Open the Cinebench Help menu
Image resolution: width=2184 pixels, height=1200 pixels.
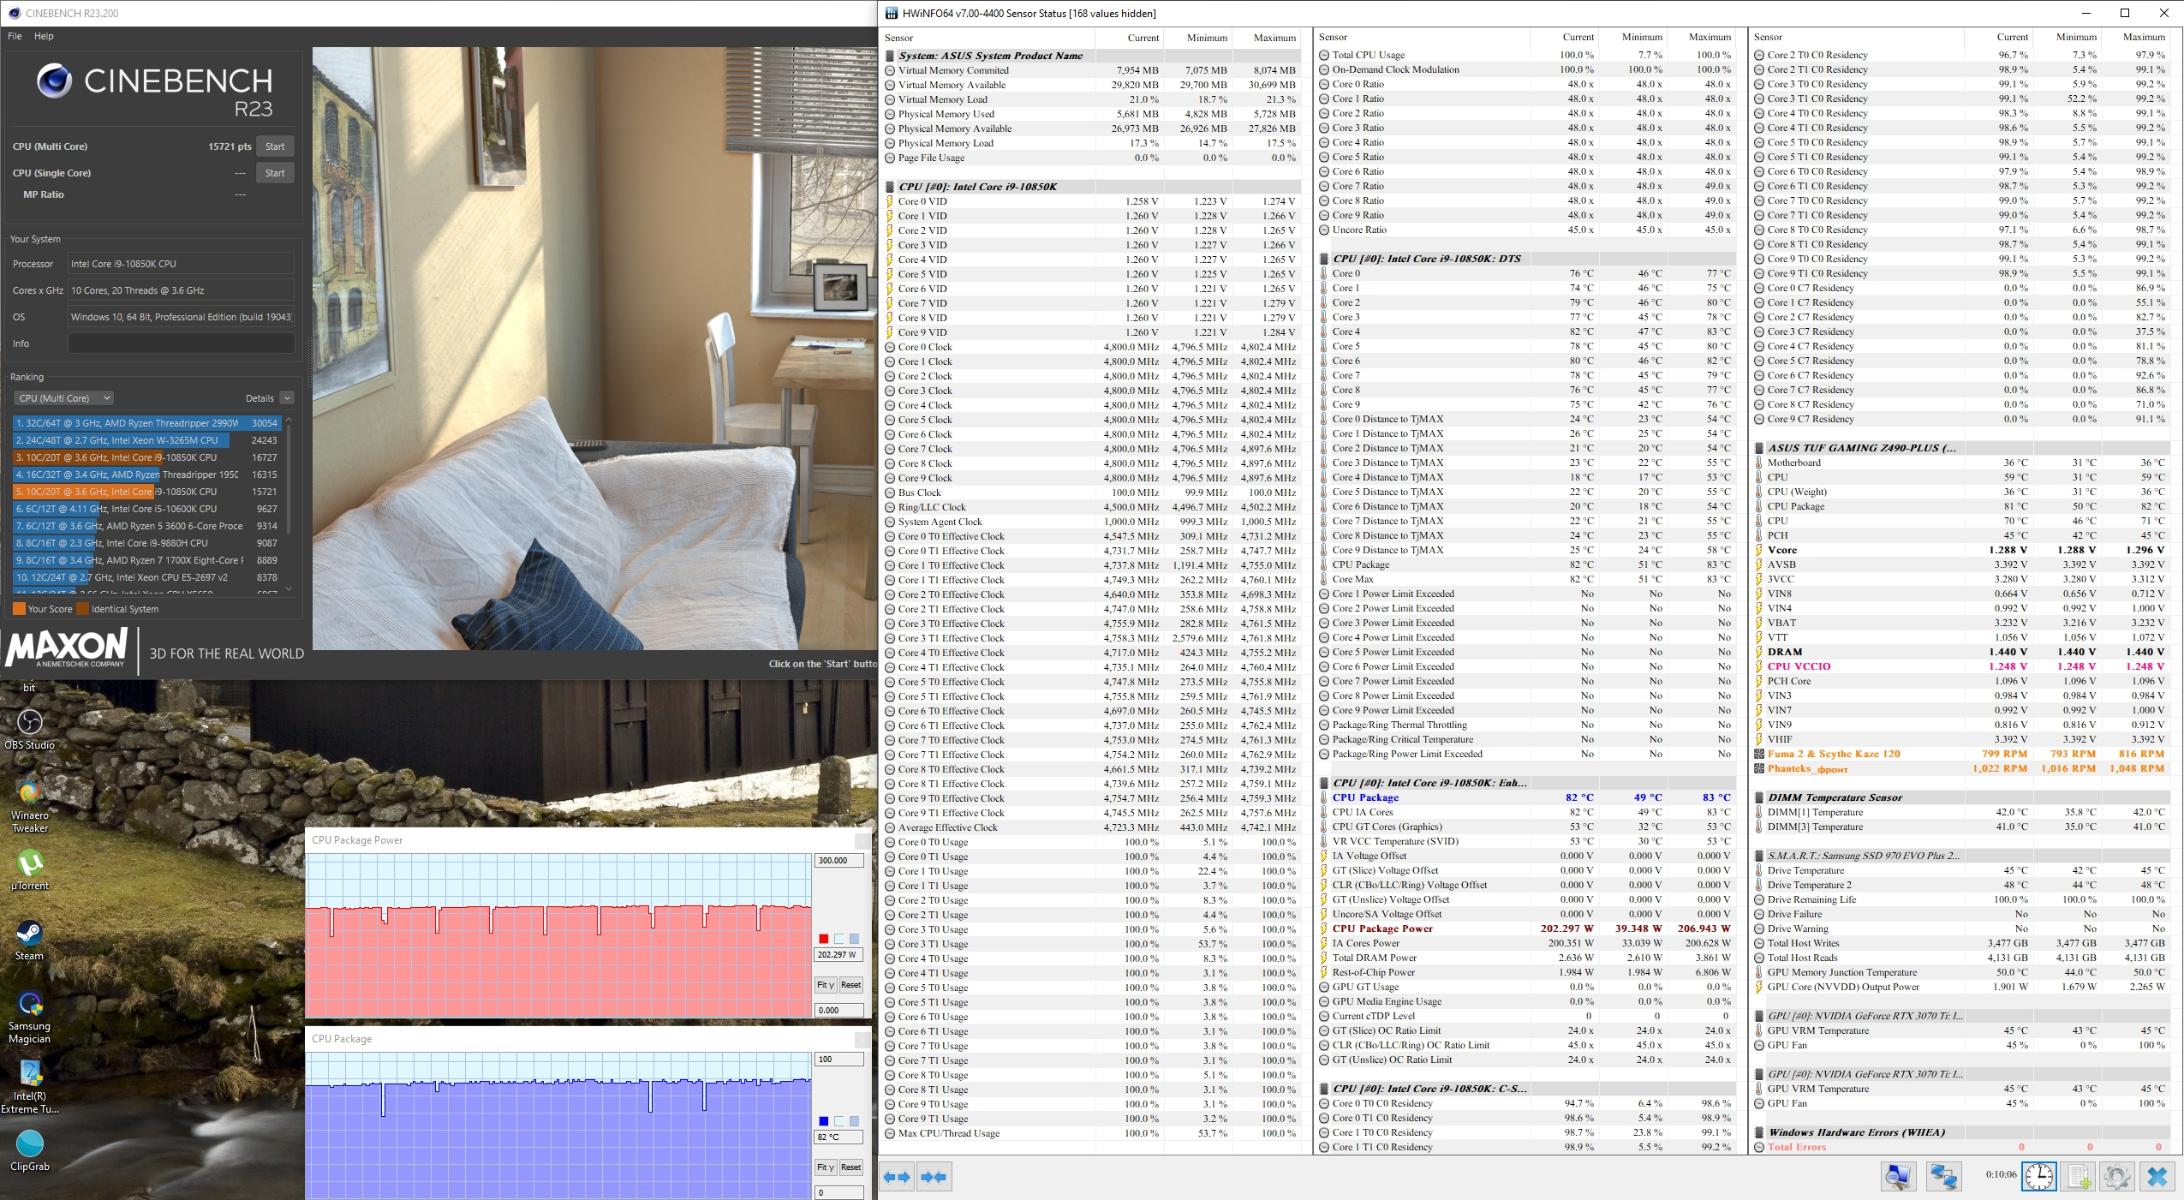[x=44, y=36]
